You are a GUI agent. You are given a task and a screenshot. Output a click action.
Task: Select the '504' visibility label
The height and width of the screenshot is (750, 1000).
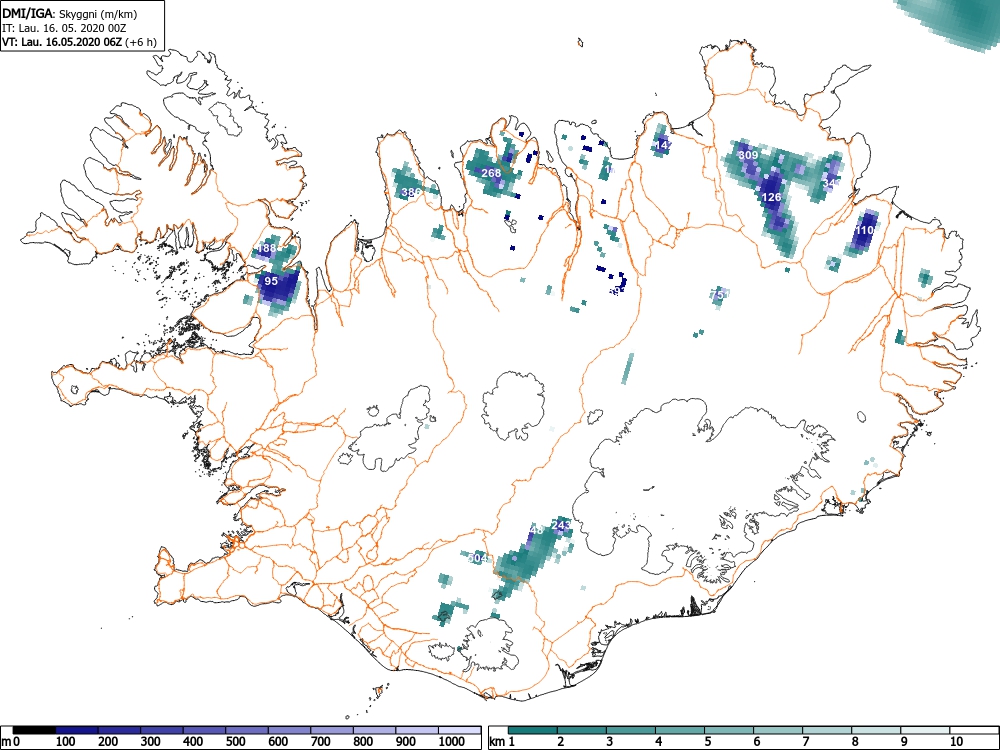coord(477,558)
